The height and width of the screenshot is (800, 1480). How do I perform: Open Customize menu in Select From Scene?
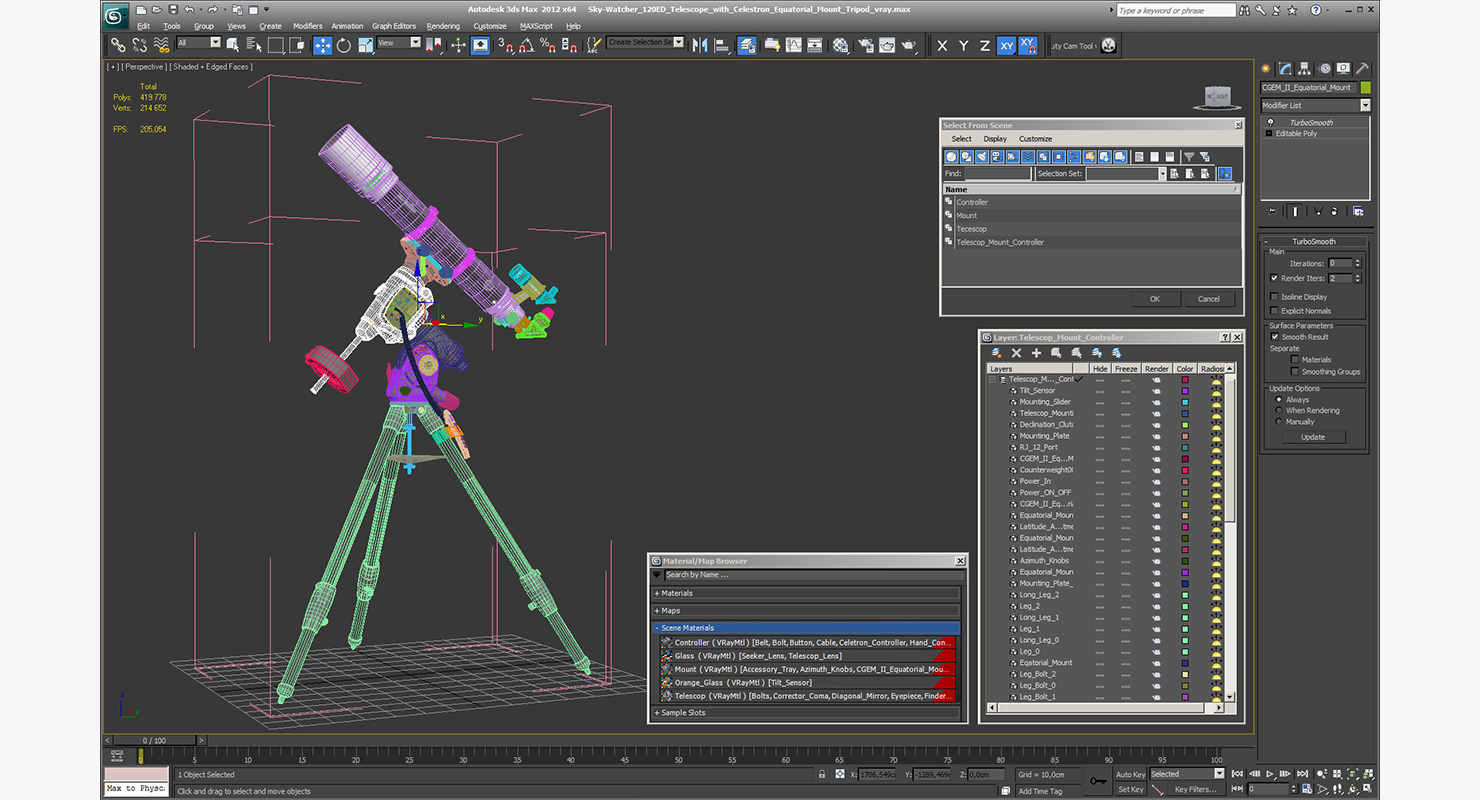point(1035,139)
